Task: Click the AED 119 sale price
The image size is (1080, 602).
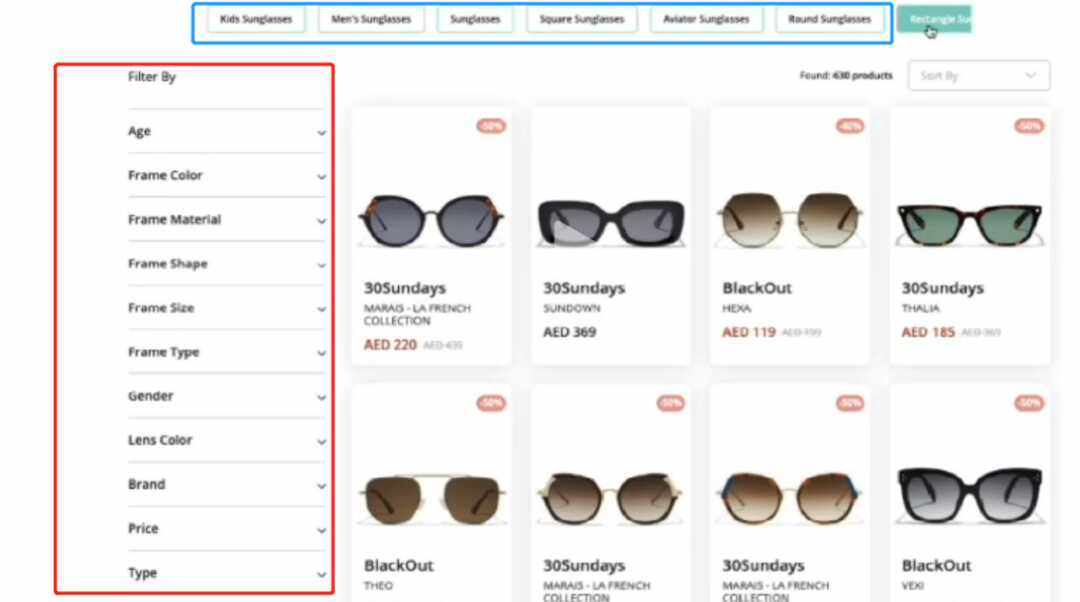Action: [749, 332]
